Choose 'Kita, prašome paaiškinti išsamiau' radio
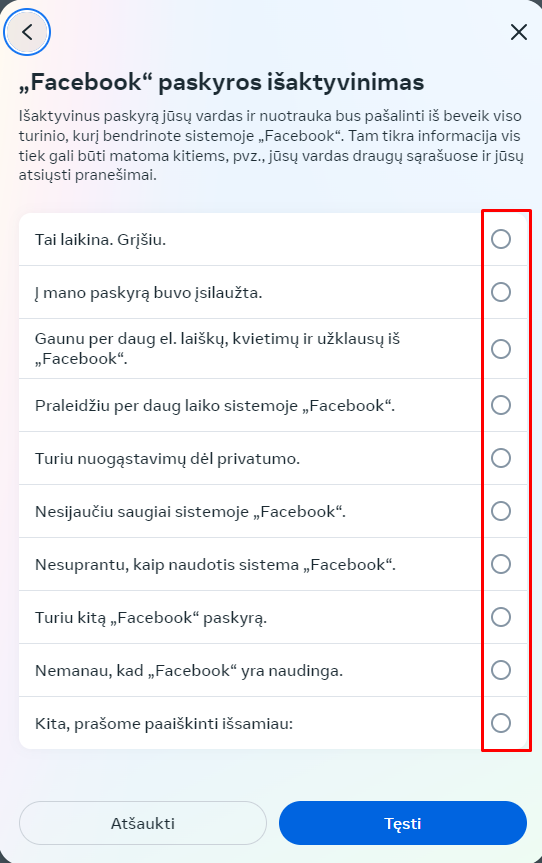Image resolution: width=542 pixels, height=863 pixels. point(501,723)
